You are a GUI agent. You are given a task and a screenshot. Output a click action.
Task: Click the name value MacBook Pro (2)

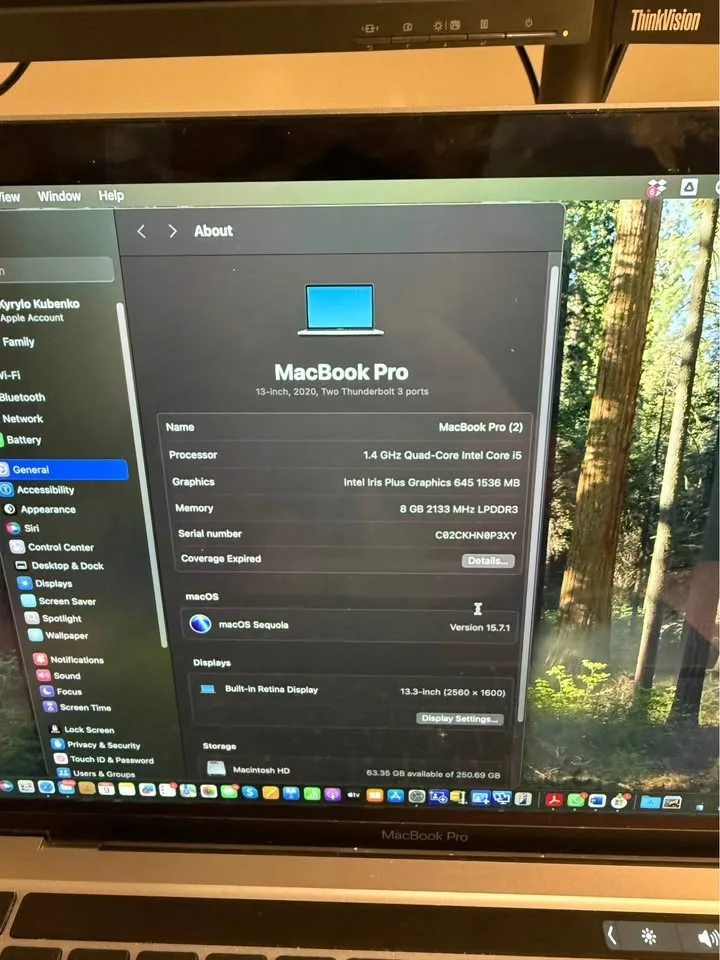(481, 427)
